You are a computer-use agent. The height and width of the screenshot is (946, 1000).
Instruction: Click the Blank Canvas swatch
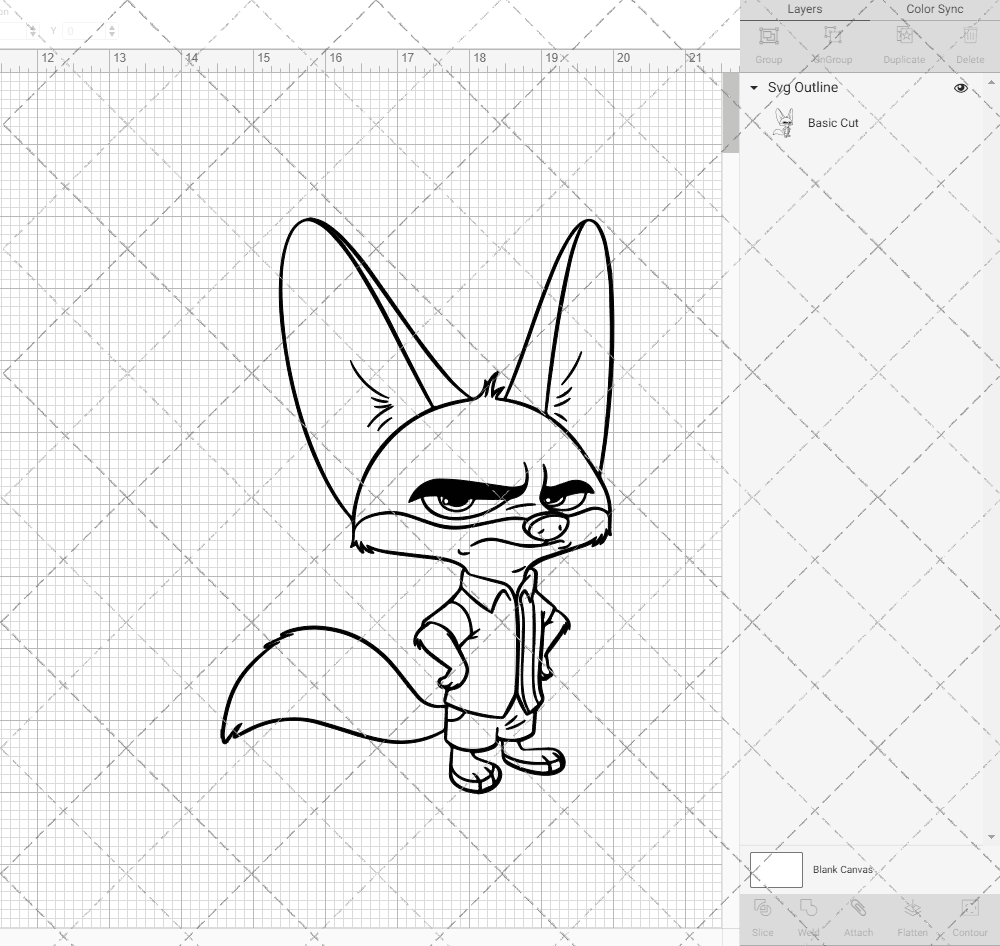click(776, 869)
